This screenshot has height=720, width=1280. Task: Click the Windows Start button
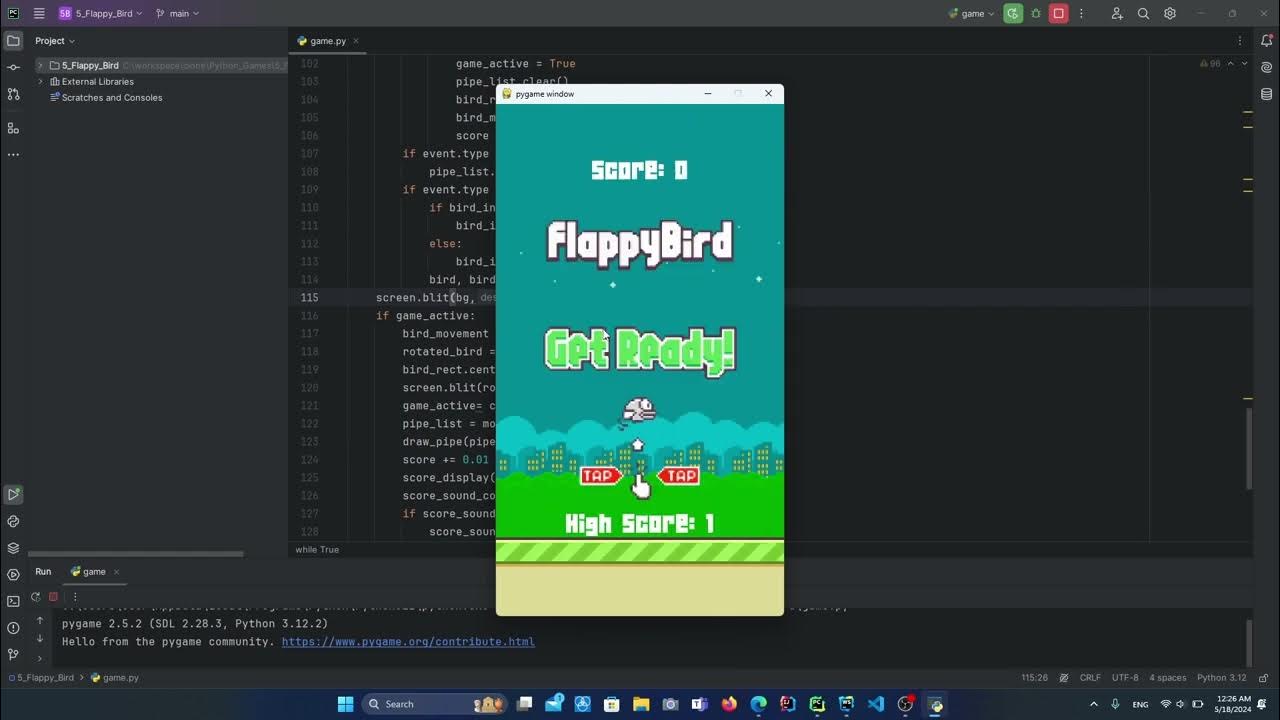(346, 703)
